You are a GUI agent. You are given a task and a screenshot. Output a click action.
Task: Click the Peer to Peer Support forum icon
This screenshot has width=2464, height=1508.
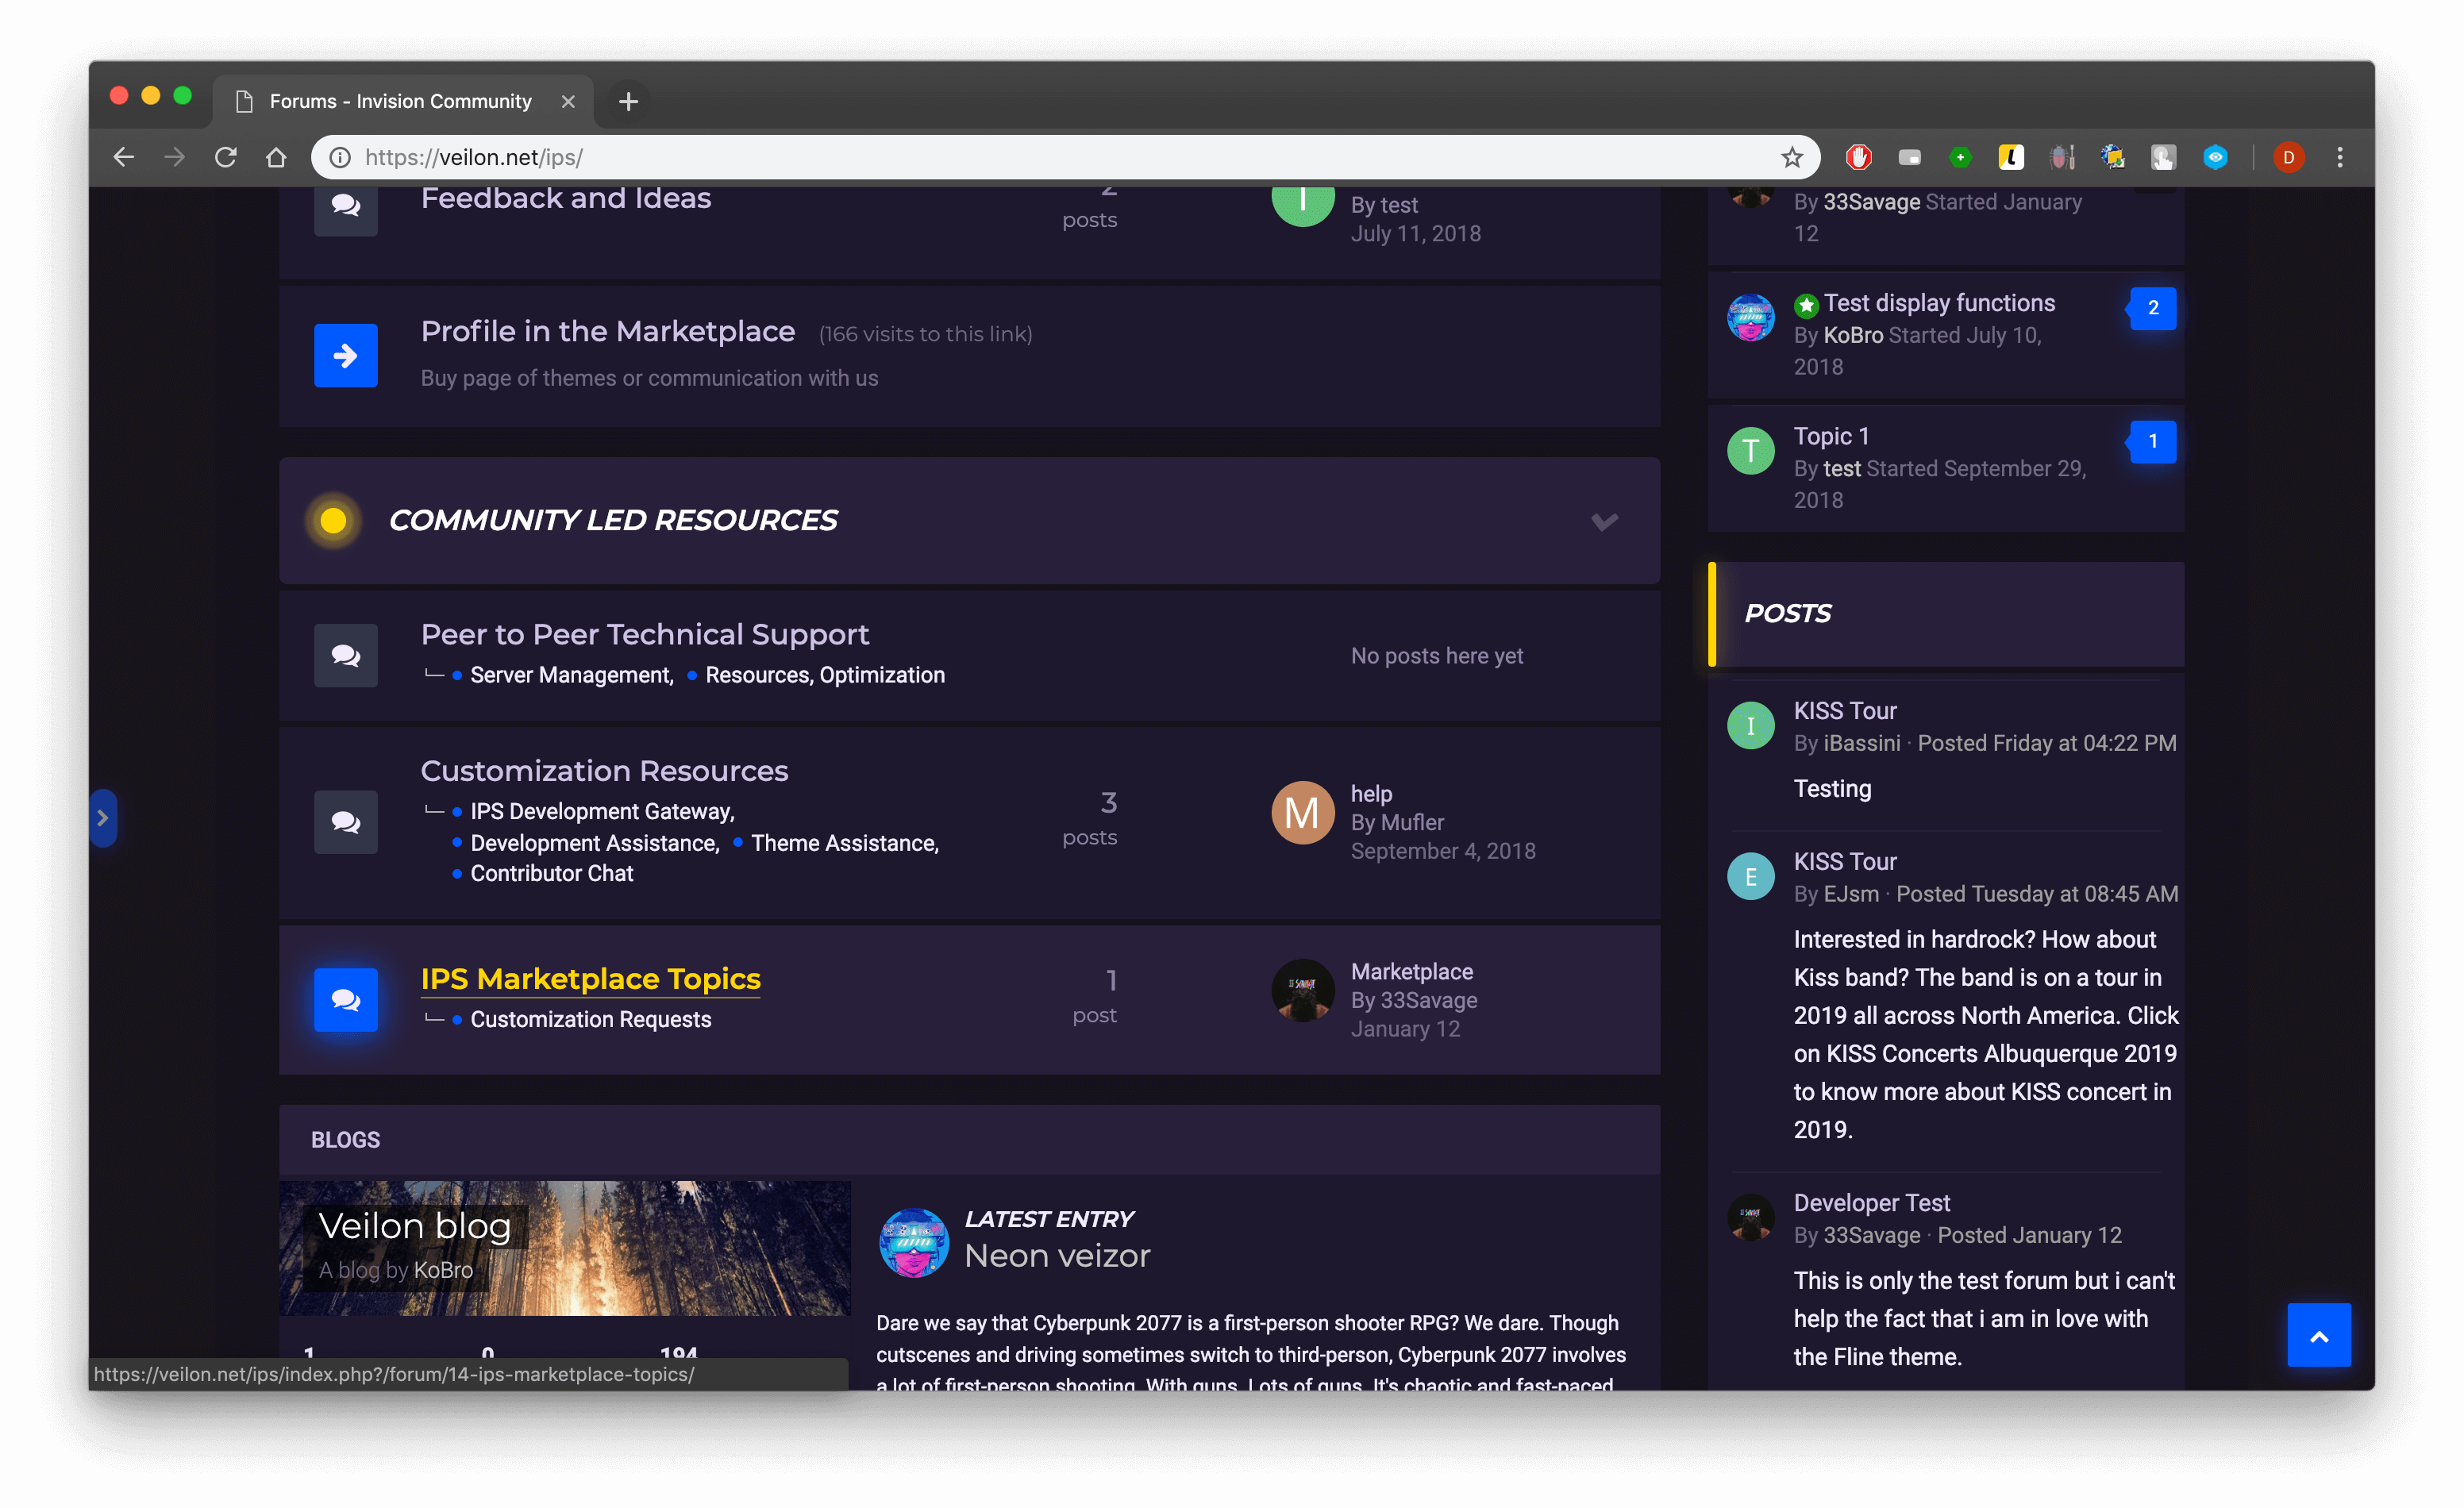[345, 655]
